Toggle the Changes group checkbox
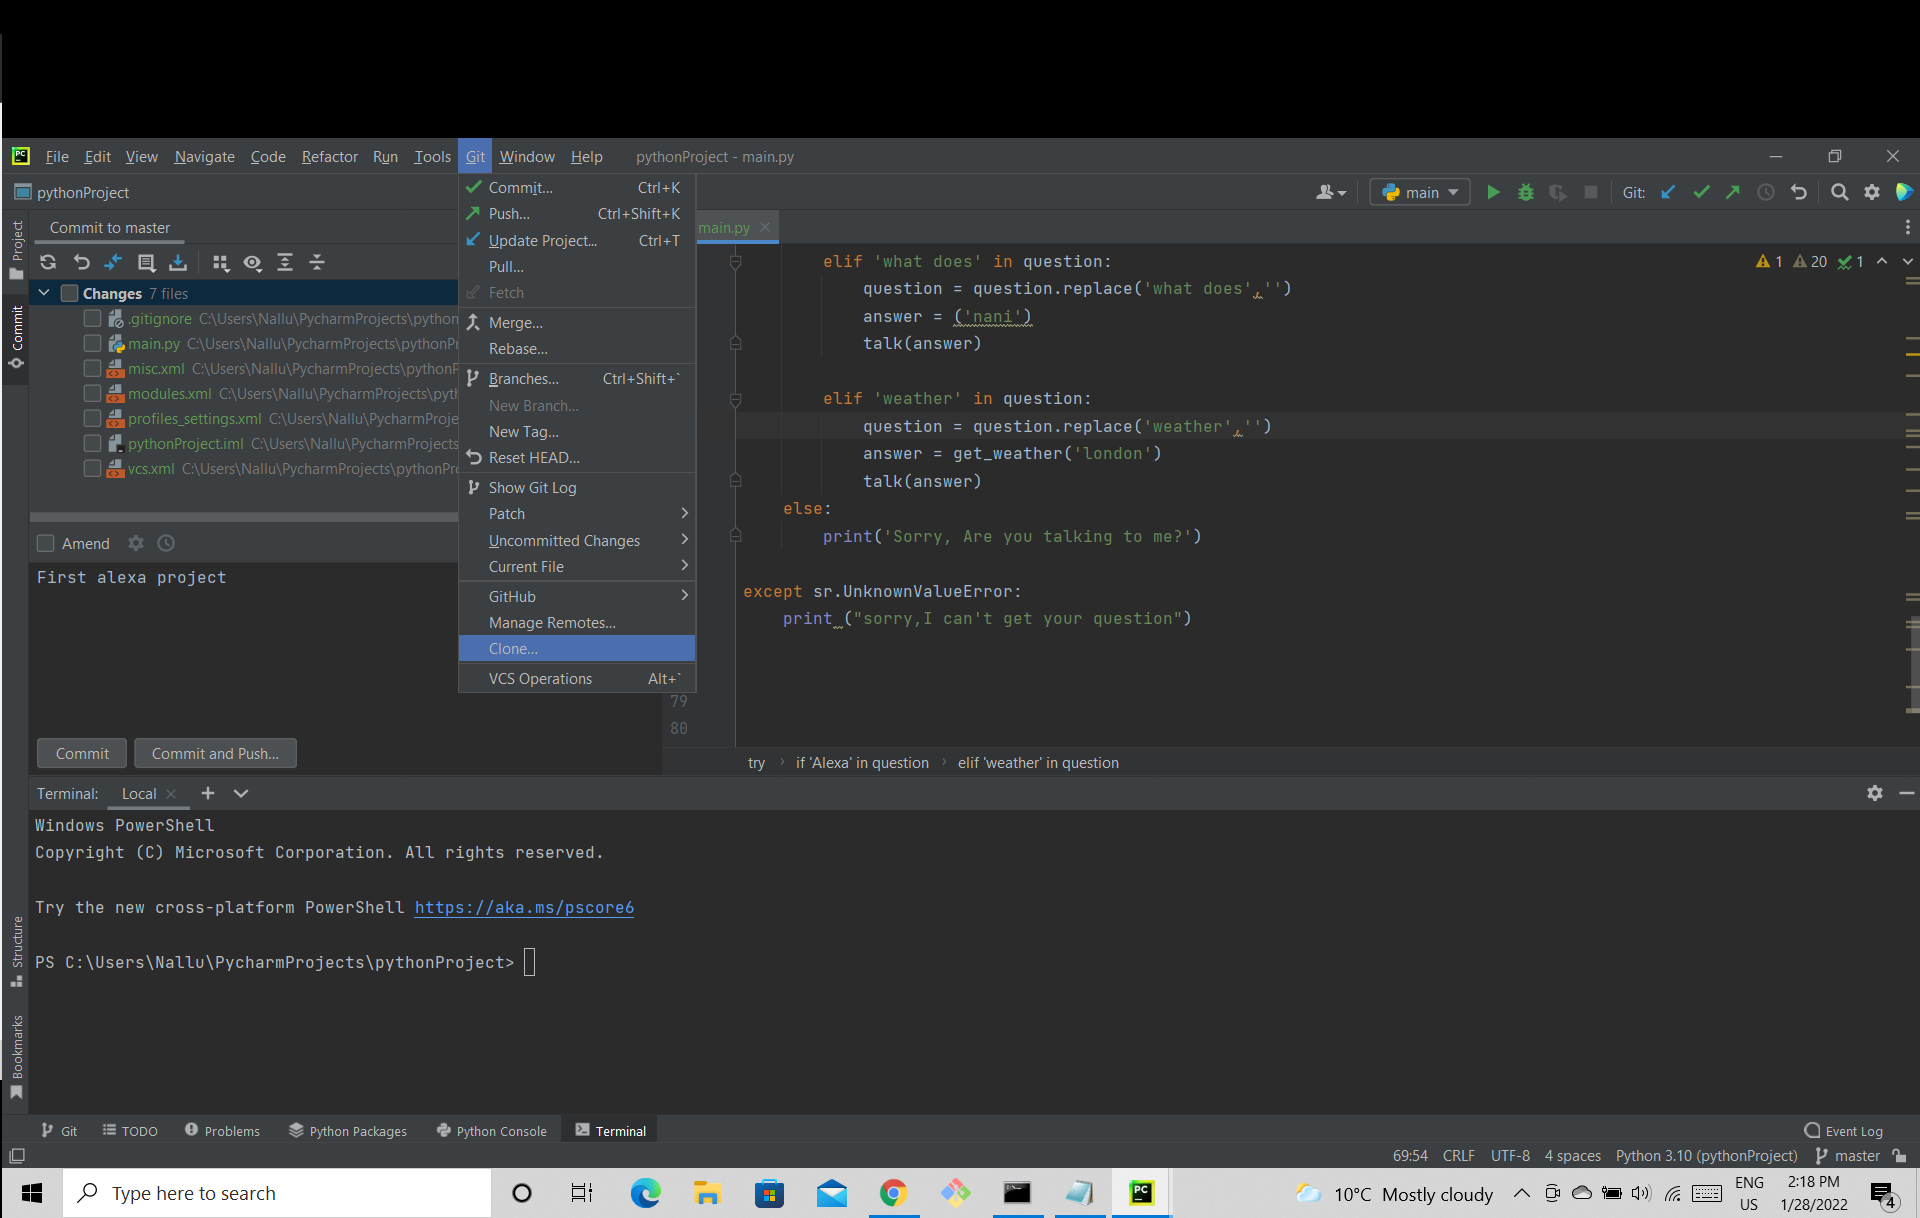The width and height of the screenshot is (1920, 1218). (70, 293)
